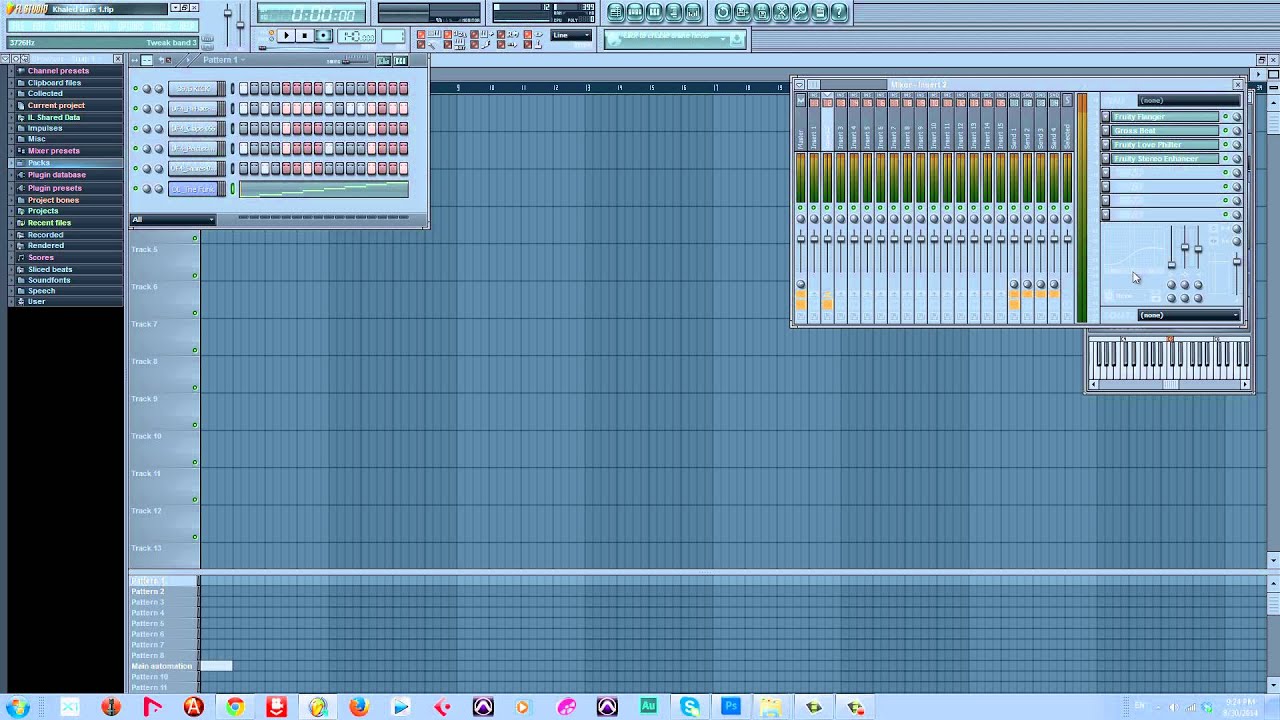This screenshot has height=720, width=1280.
Task: Open the Plugin database folder
Action: pyautogui.click(x=56, y=175)
